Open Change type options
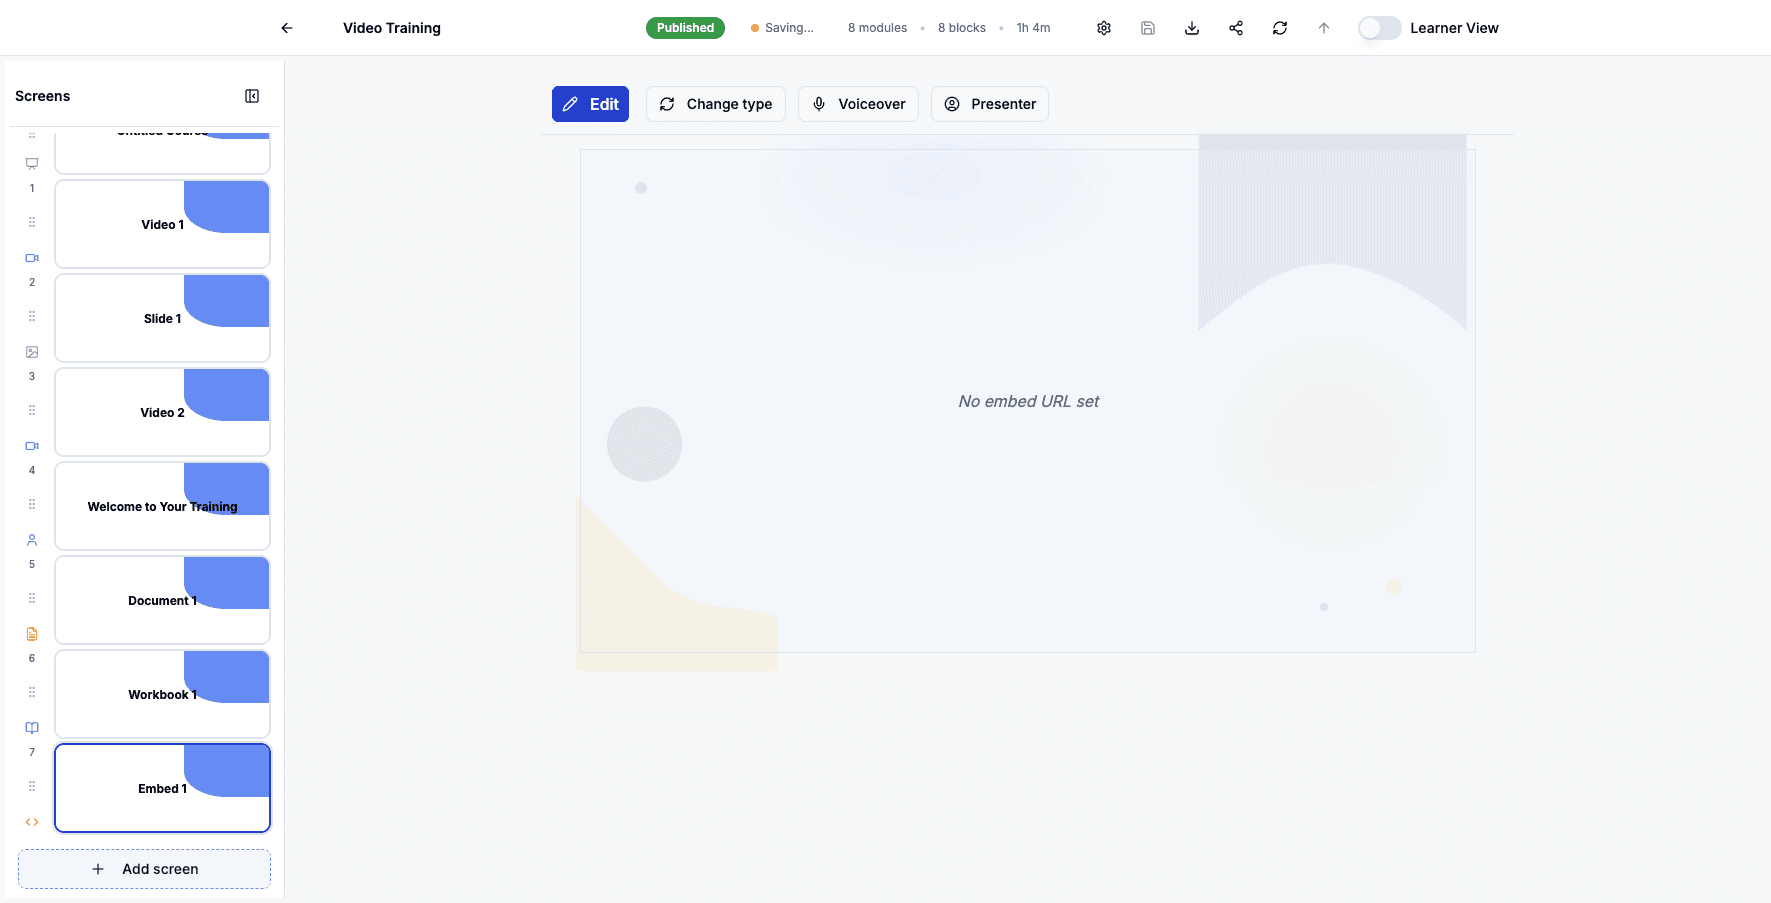Screen dimensions: 1771x903 [716, 104]
